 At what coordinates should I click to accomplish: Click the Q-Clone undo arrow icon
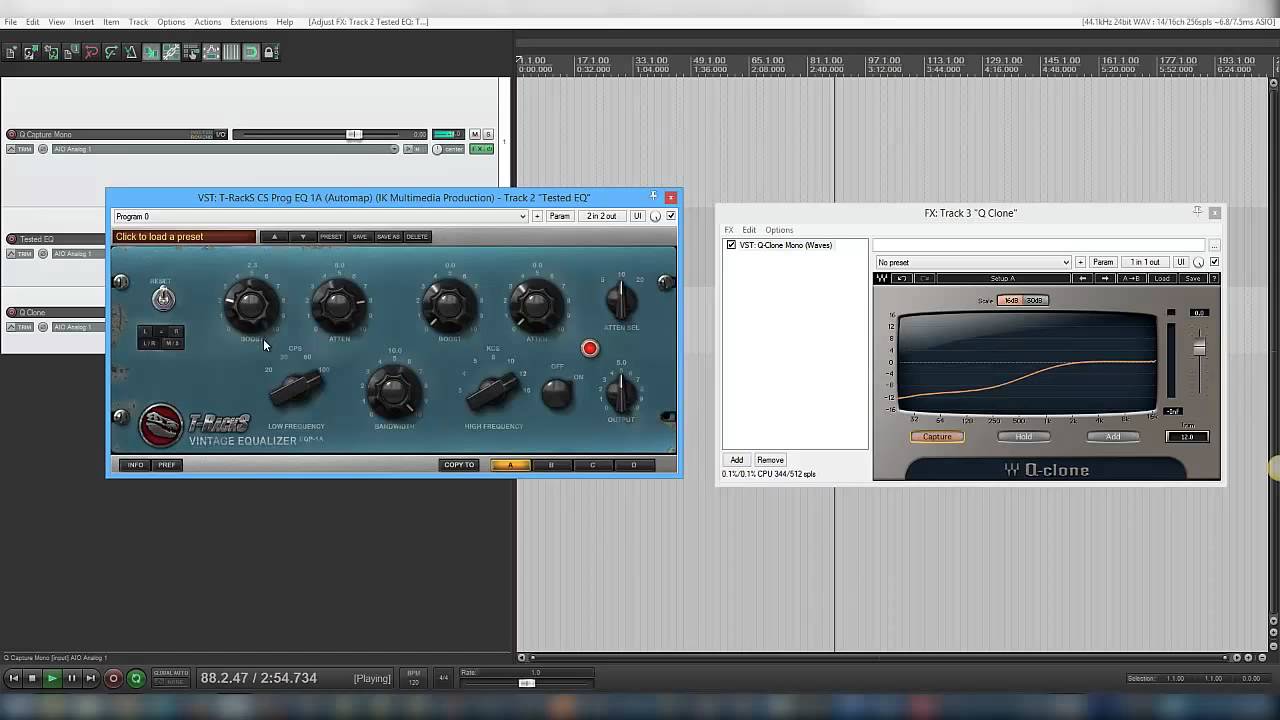pos(902,278)
